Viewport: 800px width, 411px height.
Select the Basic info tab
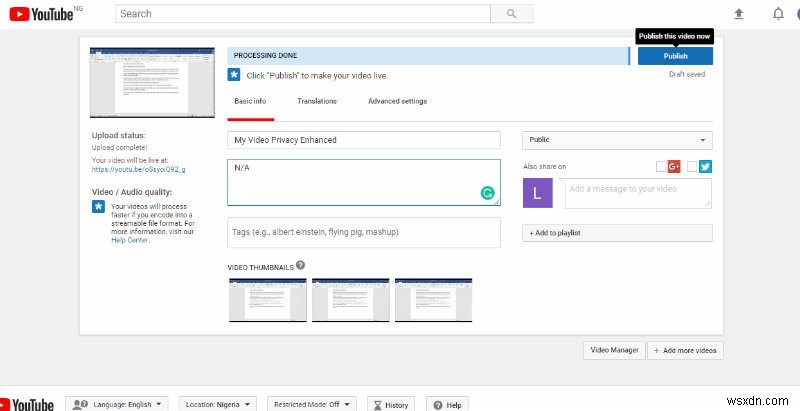click(250, 101)
